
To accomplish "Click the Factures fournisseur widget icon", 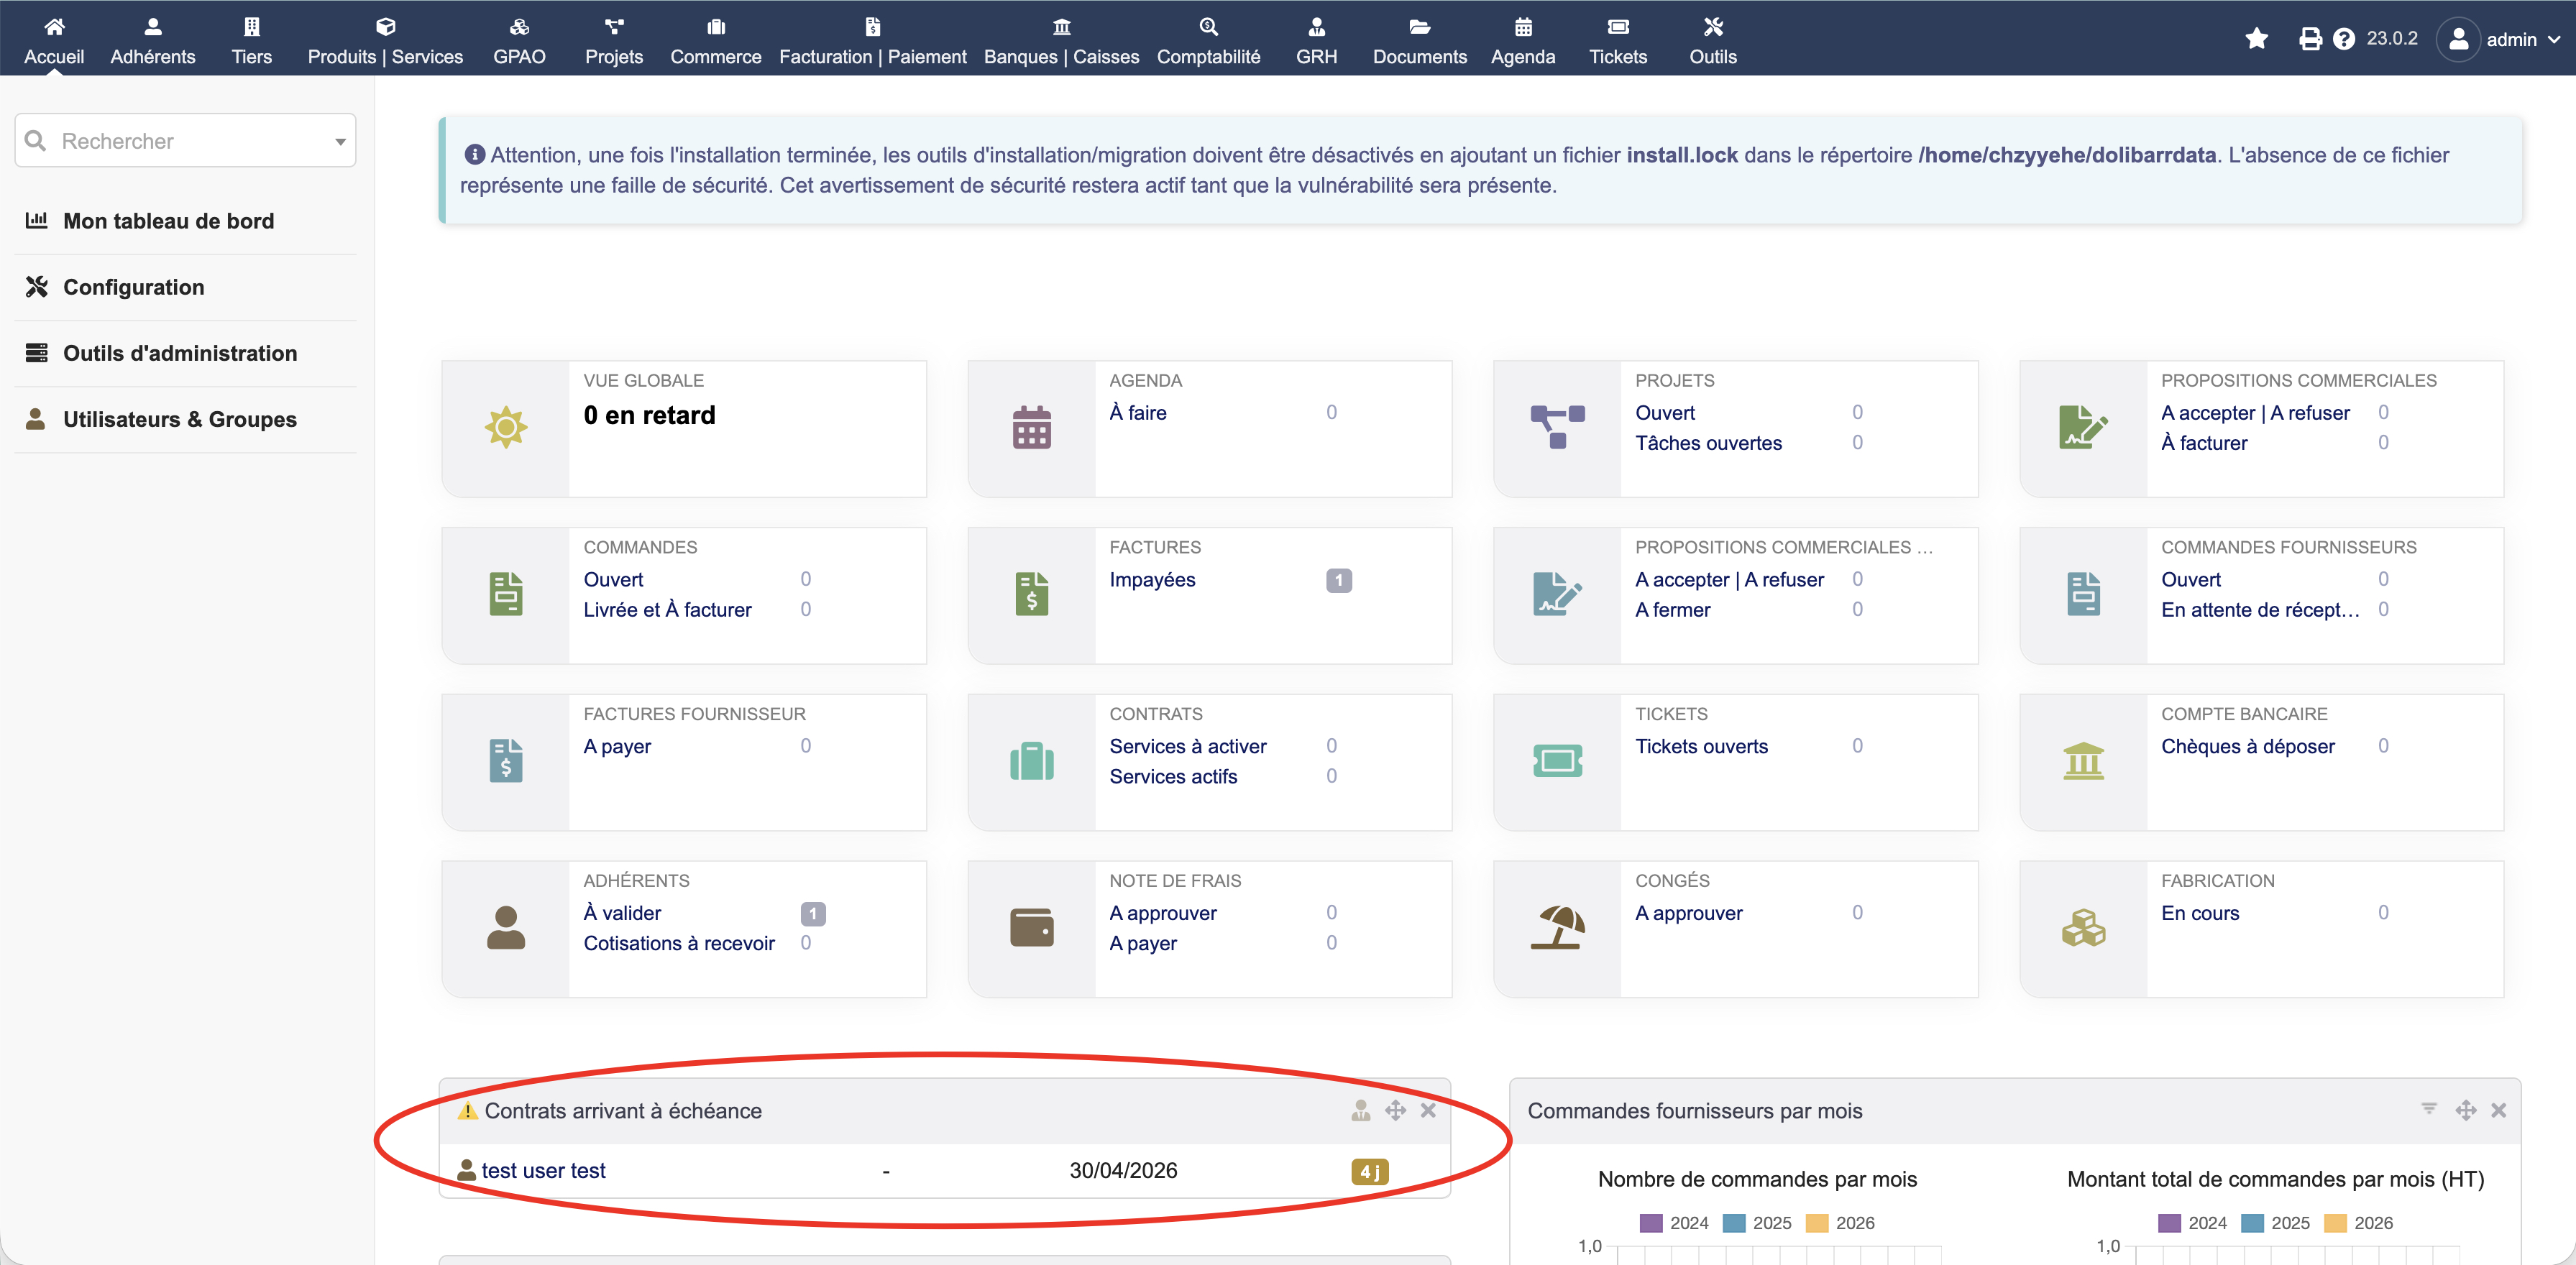I will tap(506, 761).
